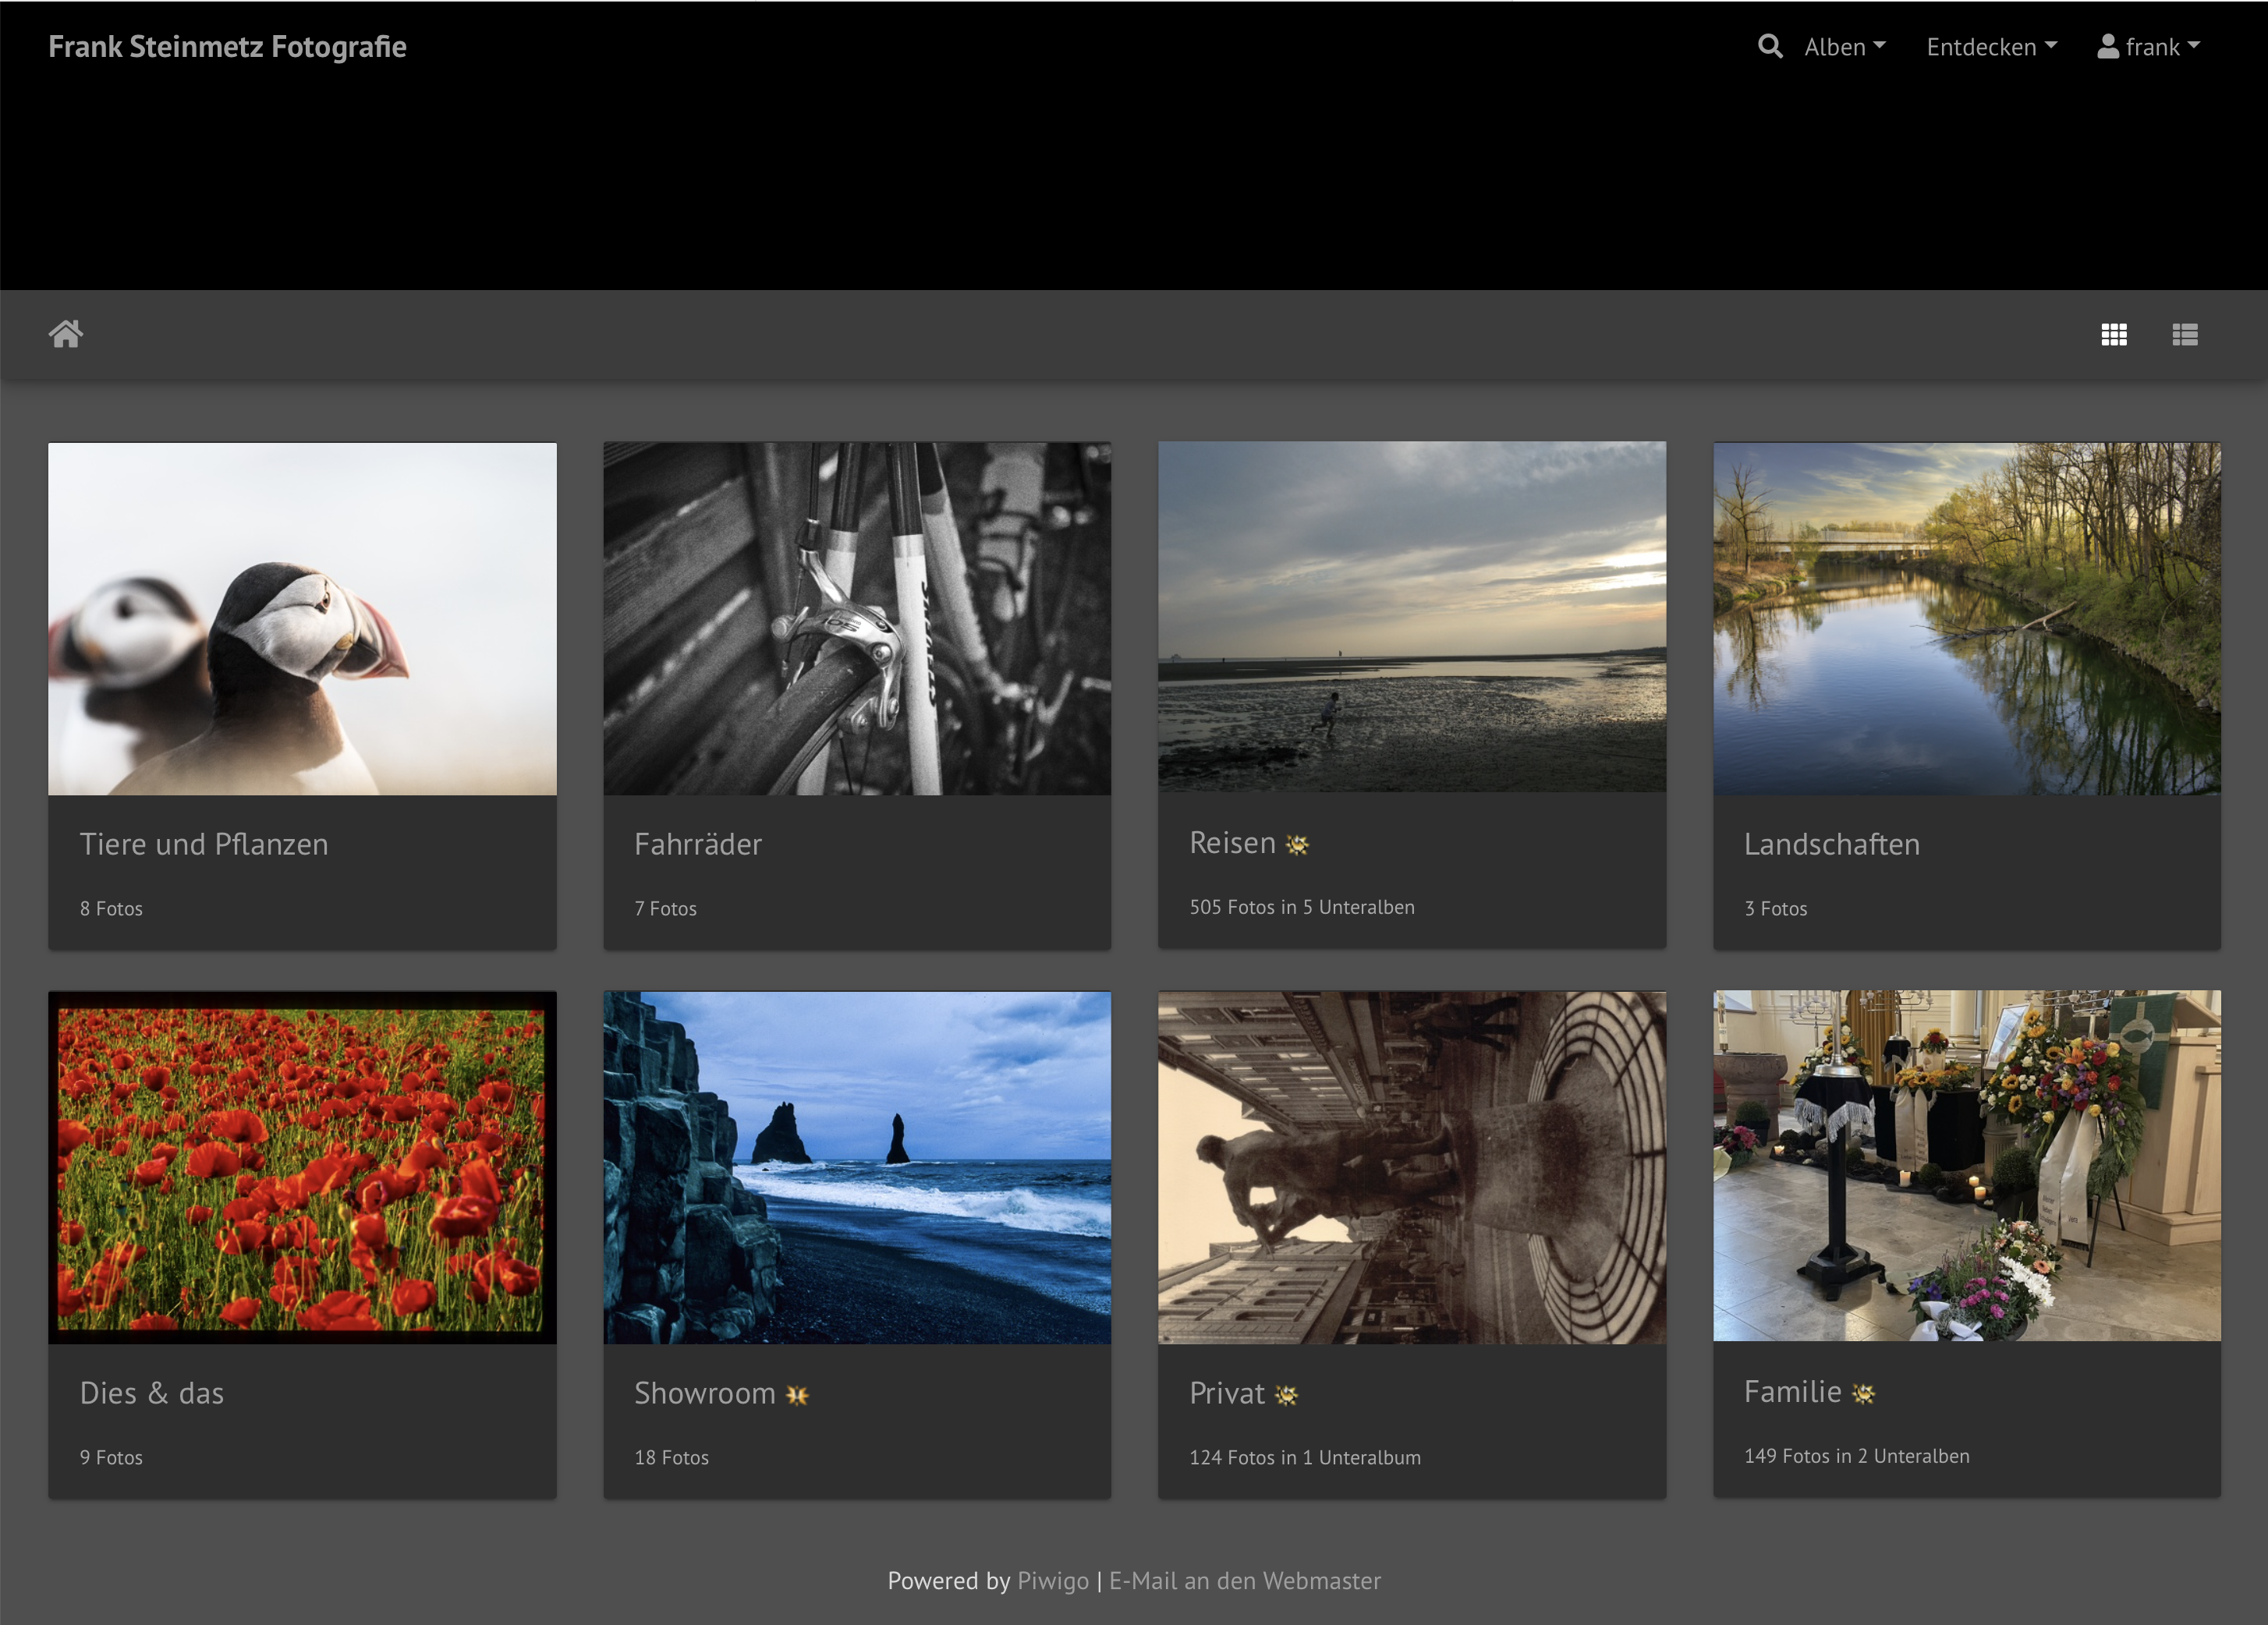2268x1625 pixels.
Task: Click E-Mail an den Webmaster link
Action: coord(1244,1581)
